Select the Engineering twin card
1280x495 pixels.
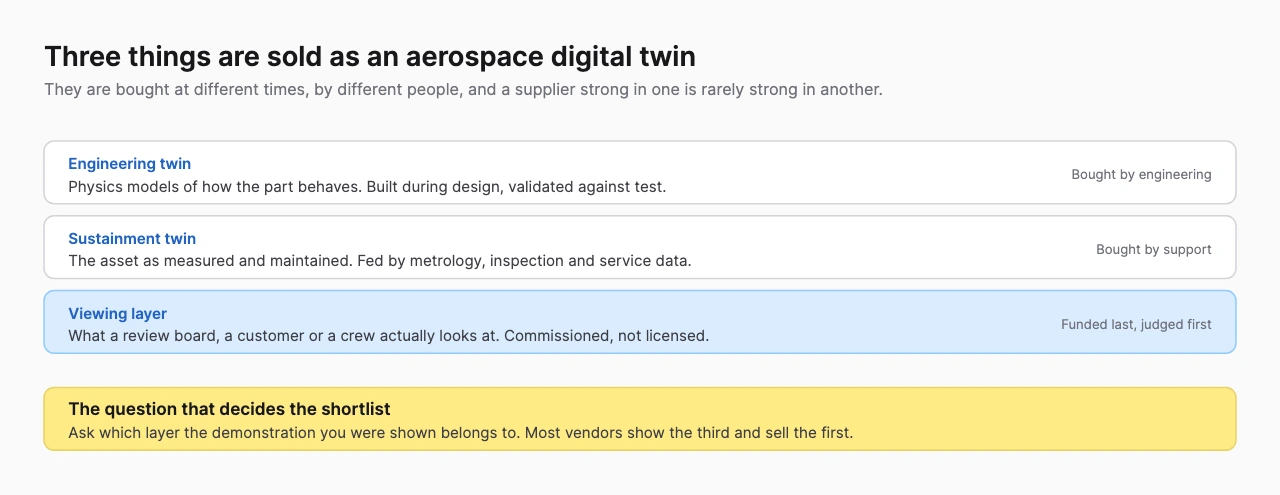640,172
